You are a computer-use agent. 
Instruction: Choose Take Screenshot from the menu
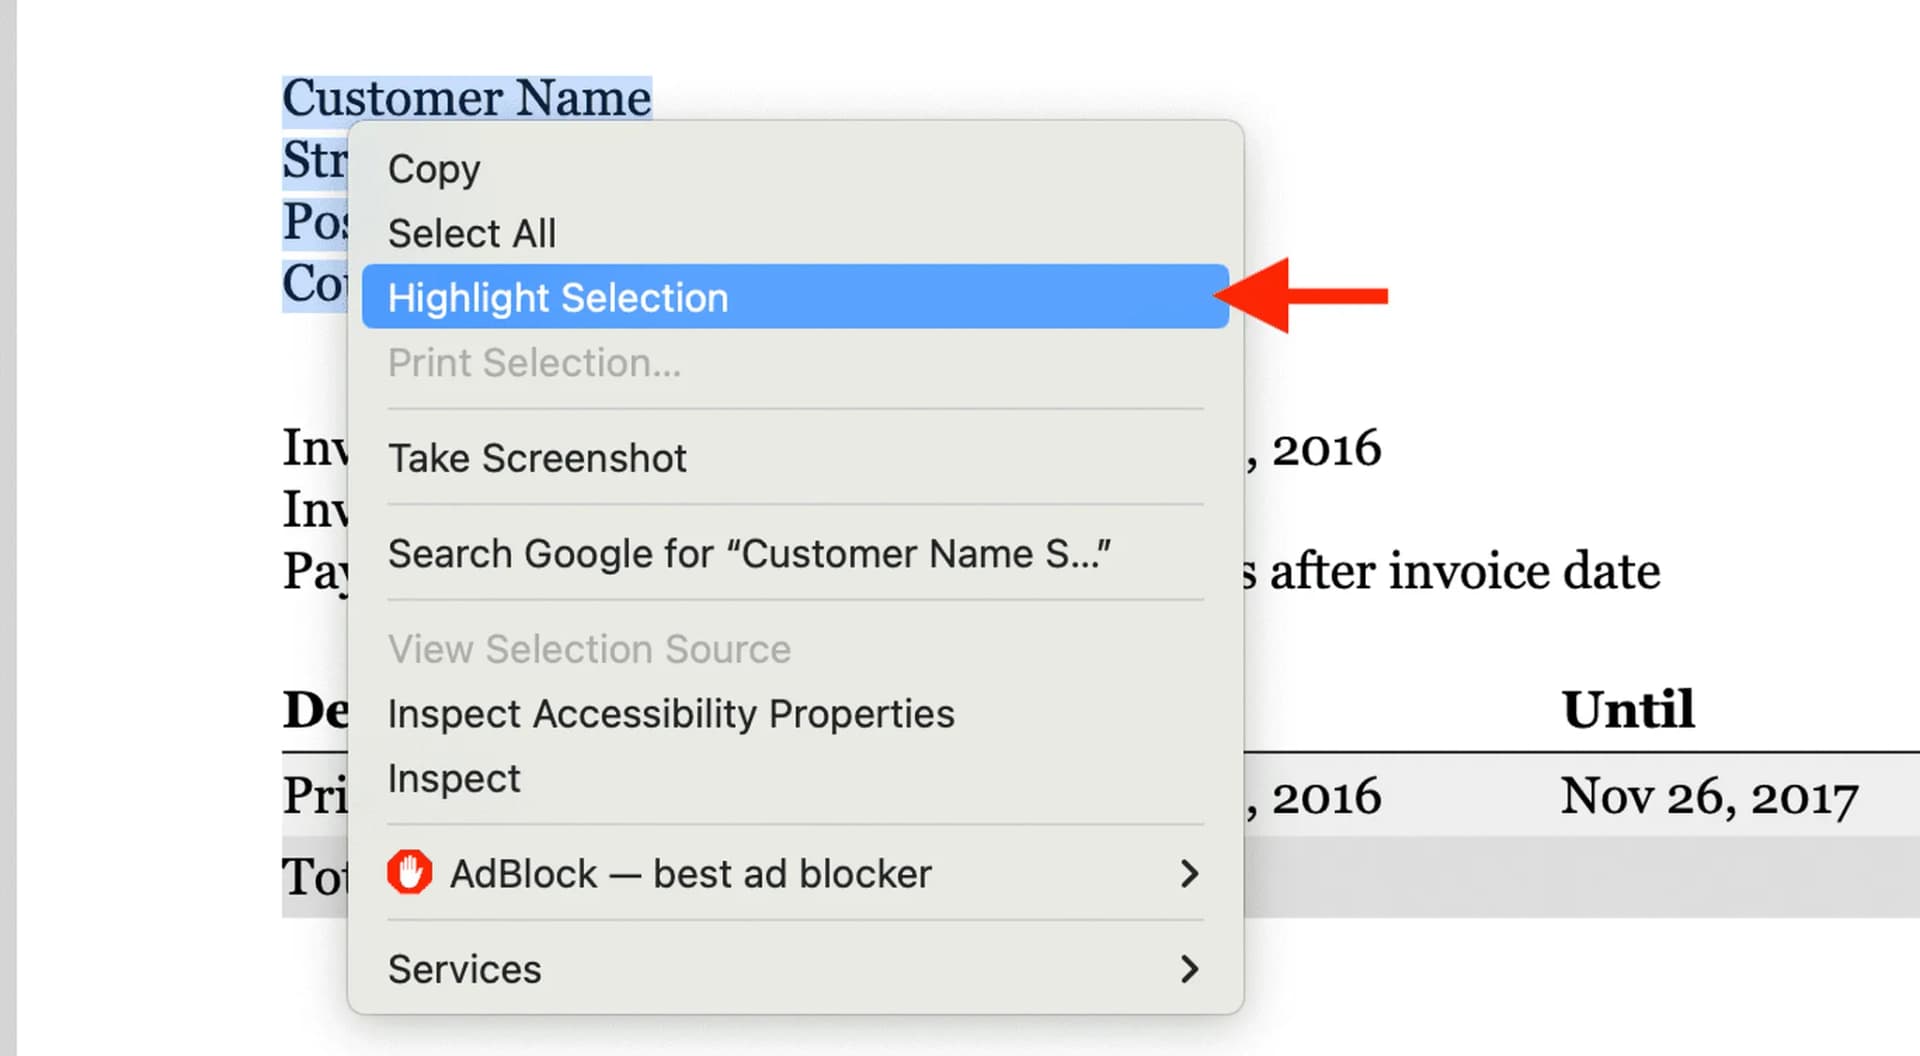click(x=537, y=457)
